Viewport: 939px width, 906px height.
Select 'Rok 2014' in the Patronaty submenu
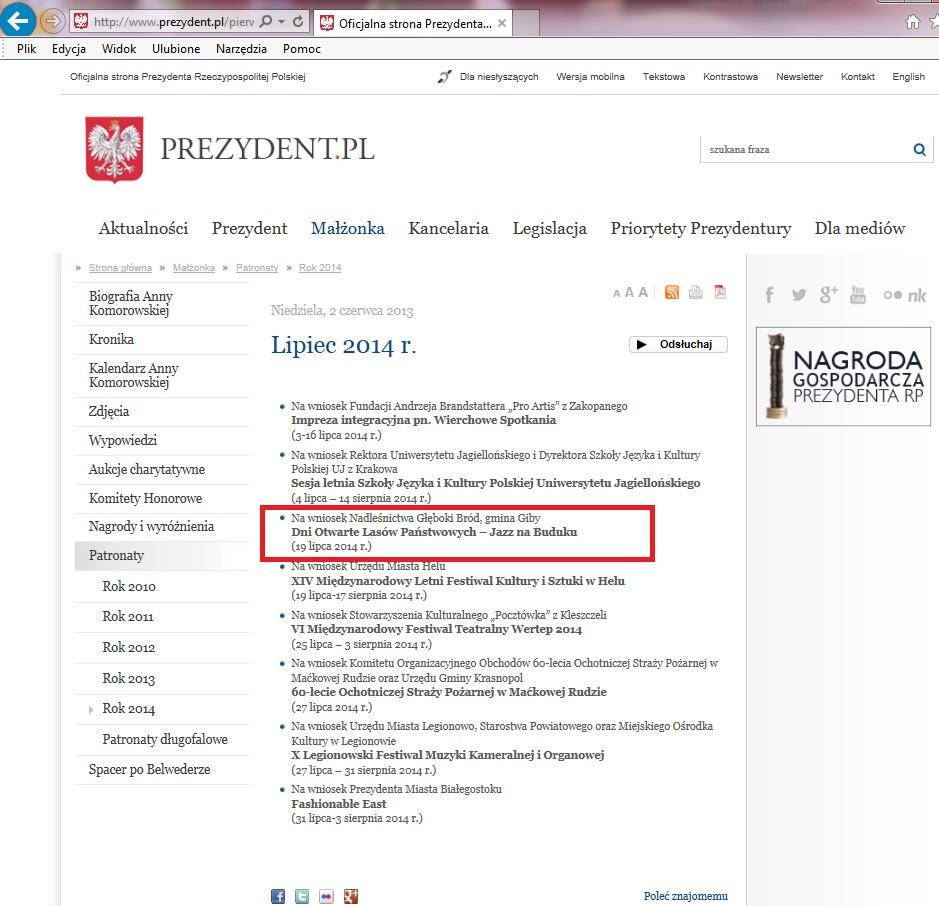click(128, 709)
